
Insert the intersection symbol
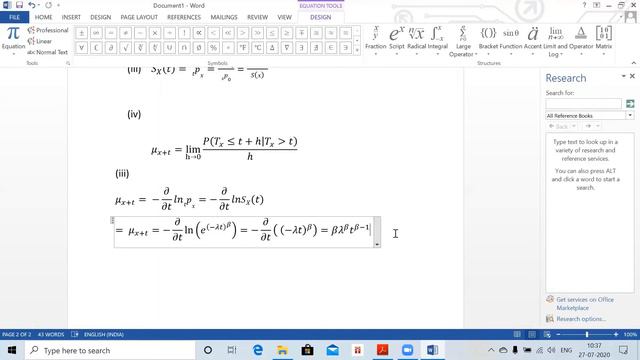tap(184, 48)
